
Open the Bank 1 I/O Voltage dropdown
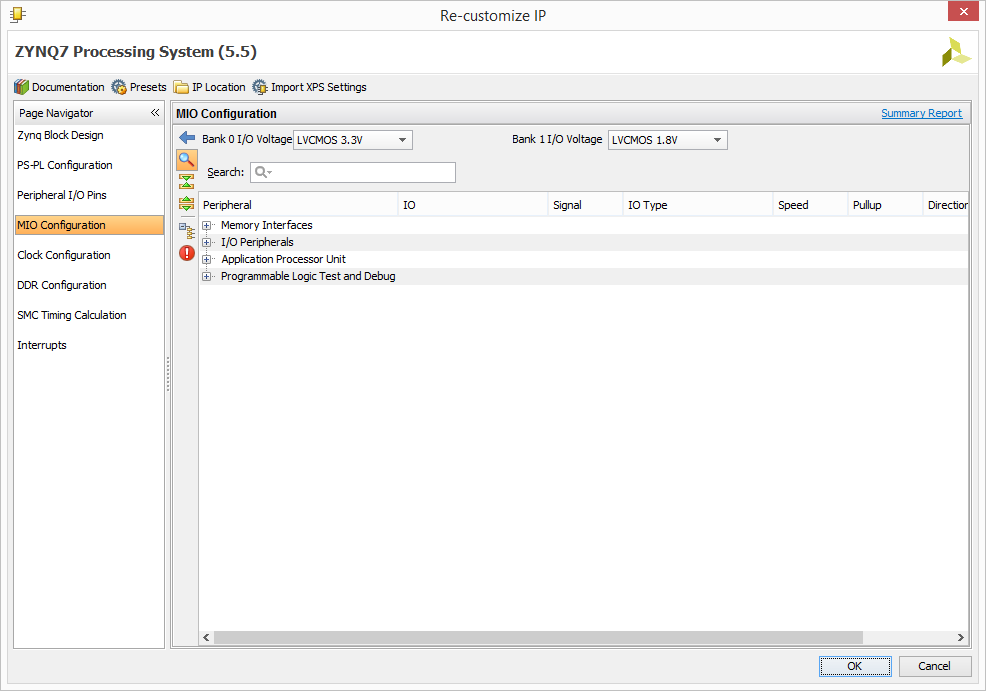(668, 140)
